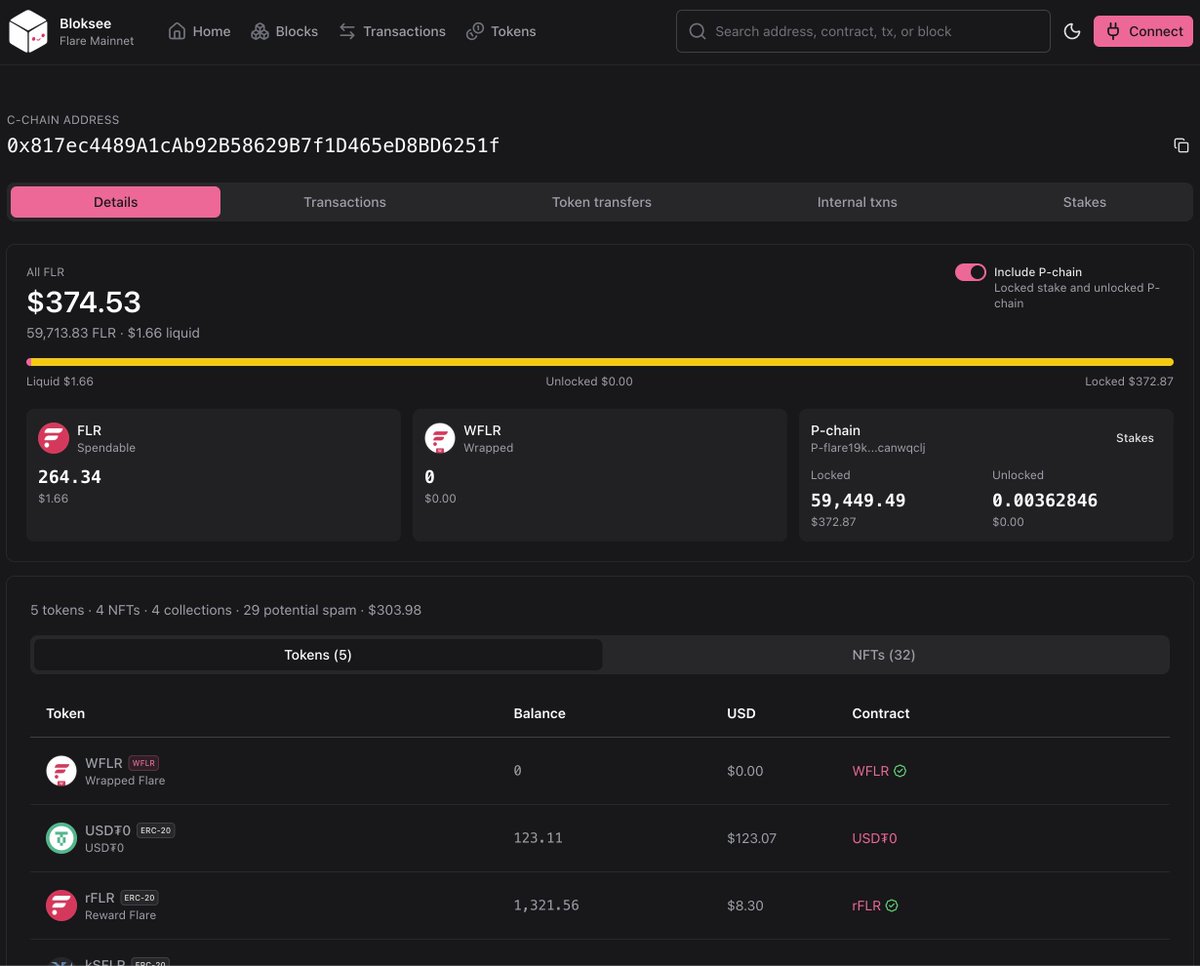Click the WFLR verified checkmark icon
The image size is (1200, 966).
900,771
